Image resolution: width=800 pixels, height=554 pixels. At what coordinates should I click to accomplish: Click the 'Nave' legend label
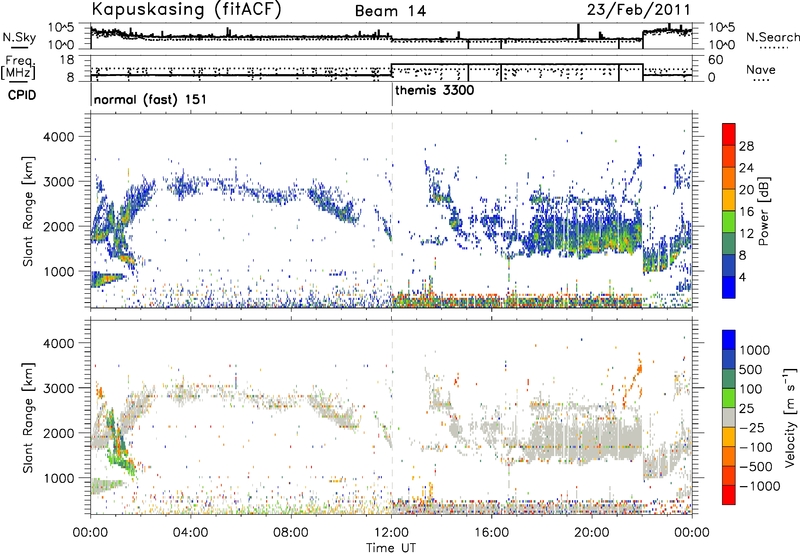(x=761, y=69)
